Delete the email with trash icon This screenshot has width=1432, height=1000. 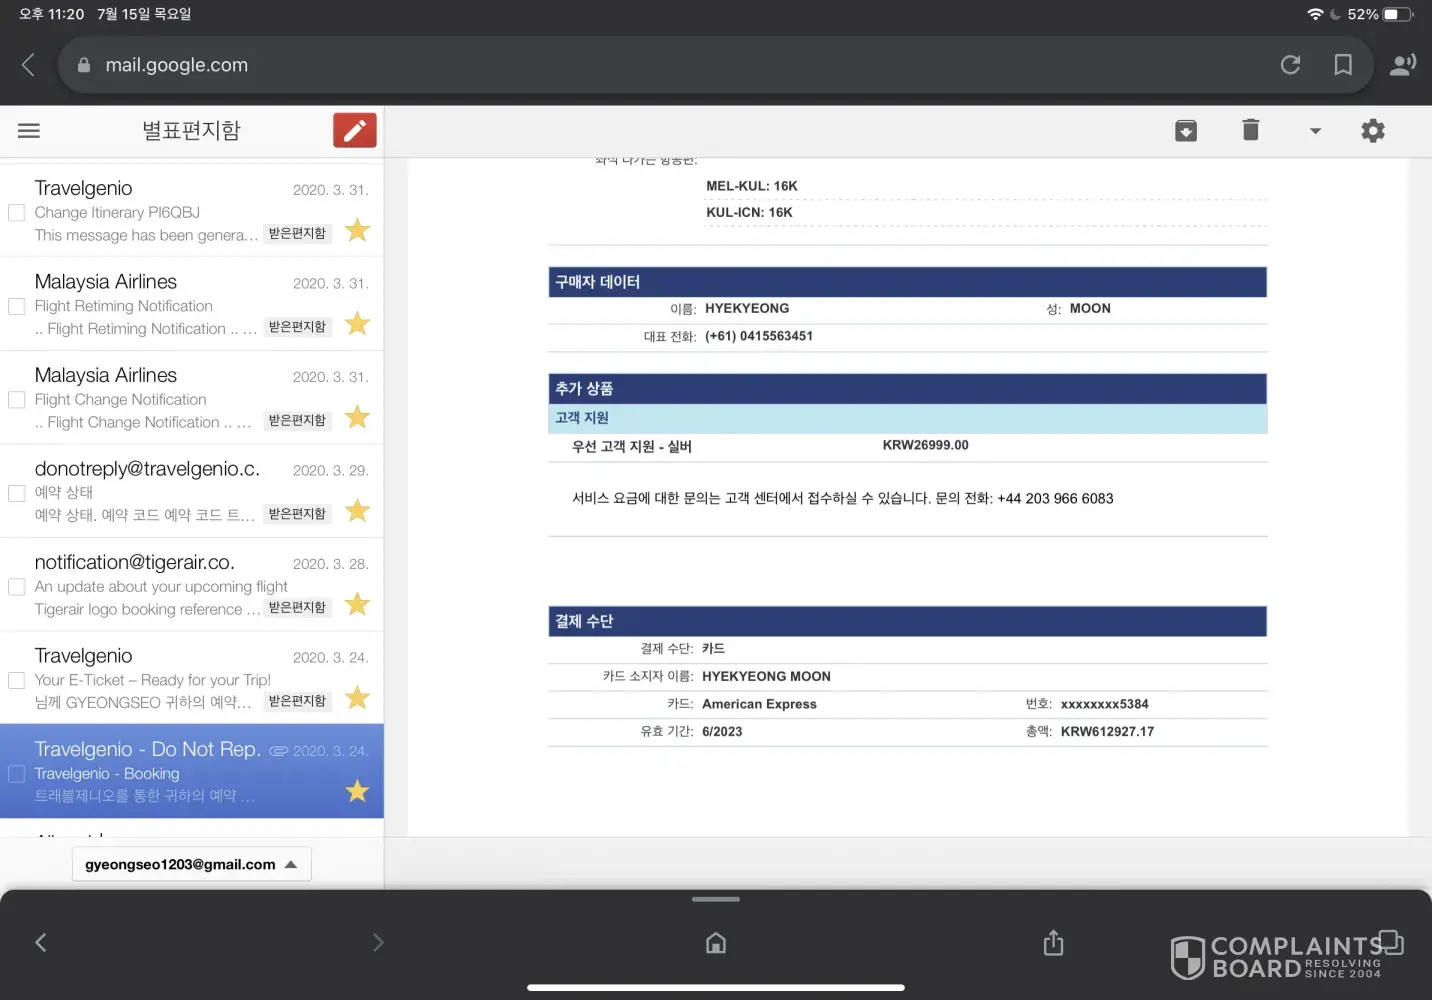click(x=1250, y=130)
